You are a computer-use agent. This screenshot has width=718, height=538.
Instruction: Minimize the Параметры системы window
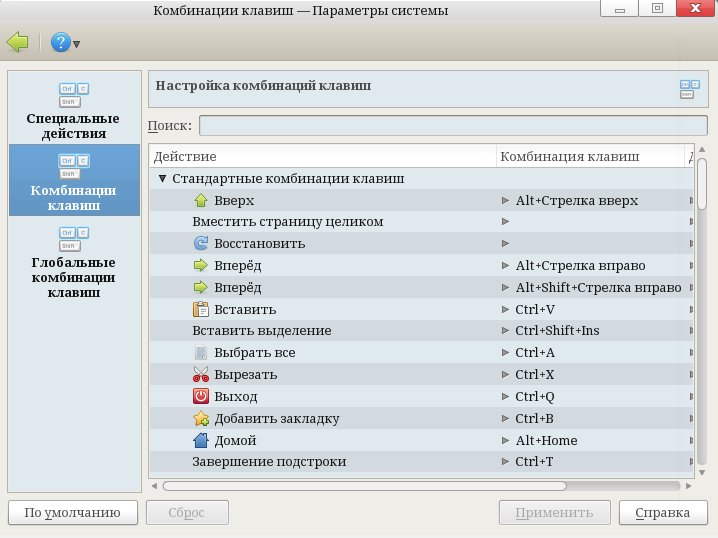tap(620, 8)
